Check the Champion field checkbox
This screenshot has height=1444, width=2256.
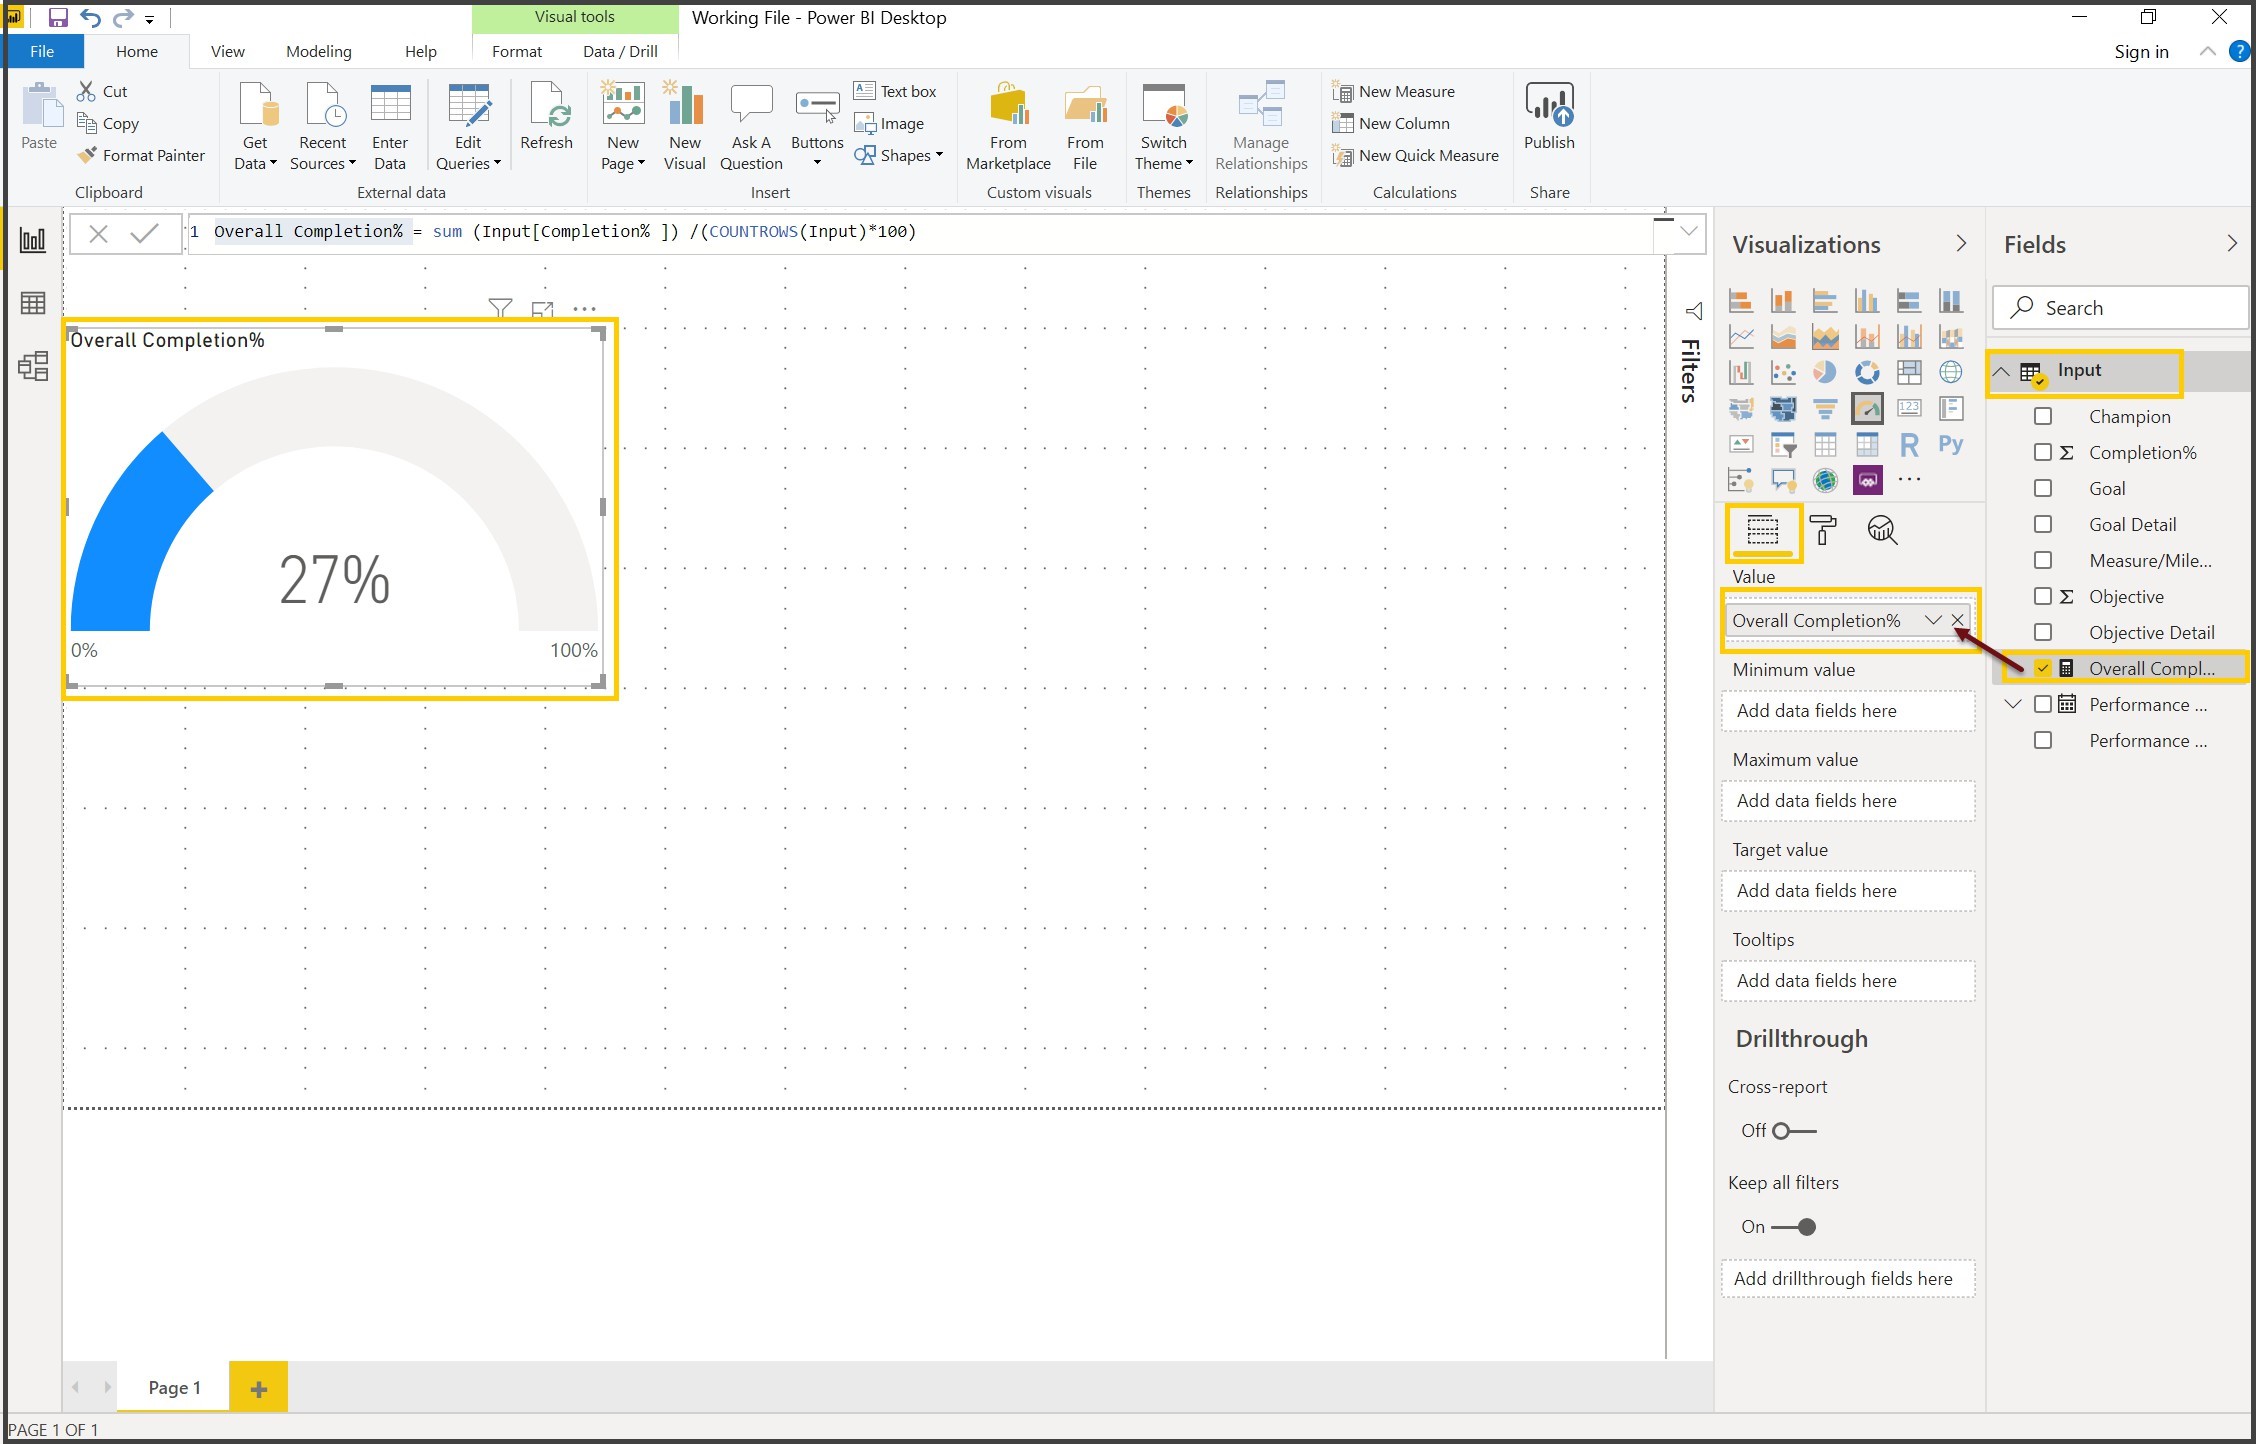pyautogui.click(x=2043, y=416)
